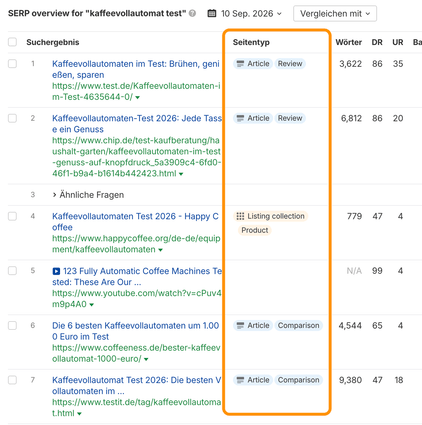Check the box for result 5 YouTube
The height and width of the screenshot is (425, 422).
12,271
